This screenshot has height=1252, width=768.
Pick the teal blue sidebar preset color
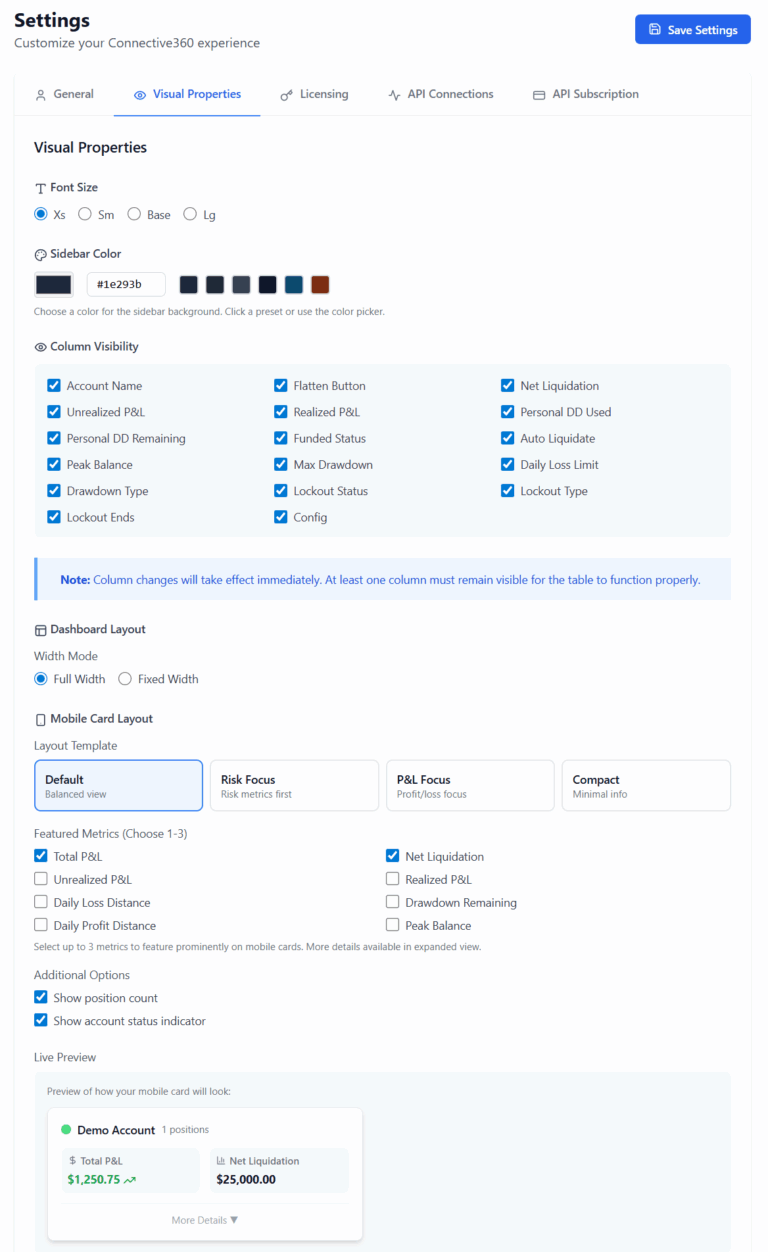294,285
